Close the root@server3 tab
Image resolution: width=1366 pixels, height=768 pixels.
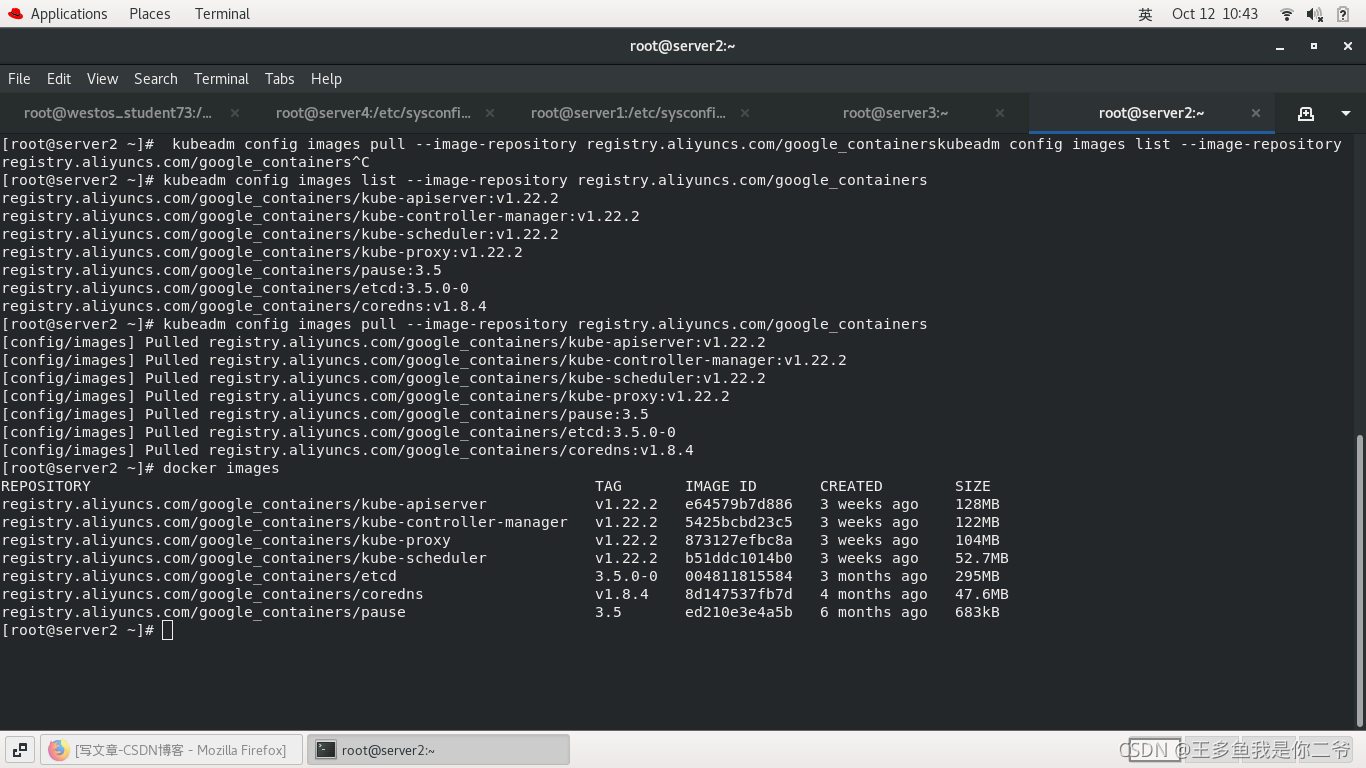[1000, 113]
